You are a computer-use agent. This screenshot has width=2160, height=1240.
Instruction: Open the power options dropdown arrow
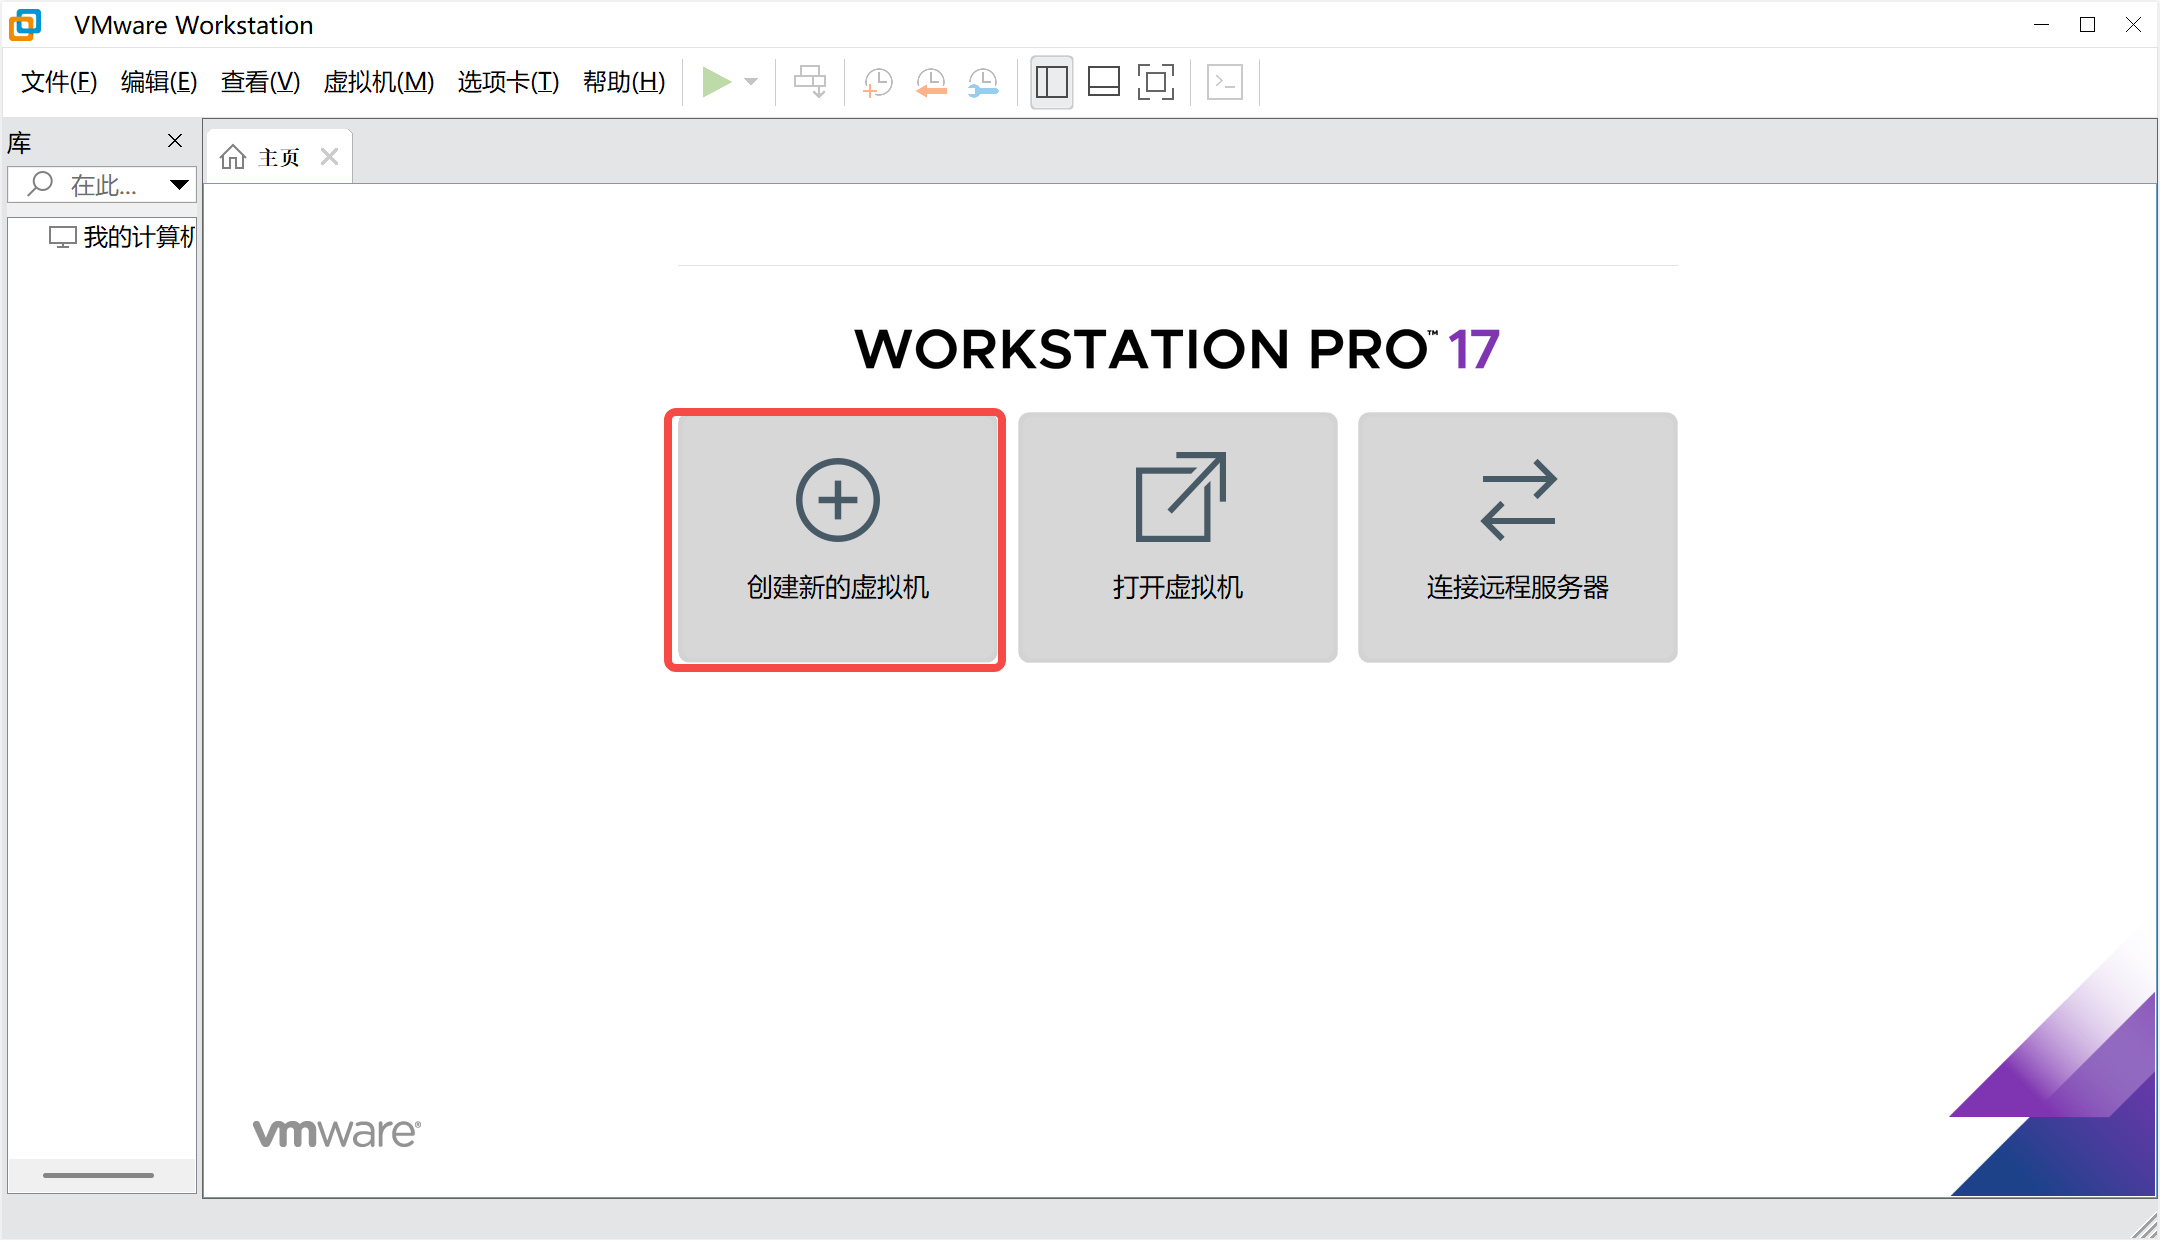(752, 82)
